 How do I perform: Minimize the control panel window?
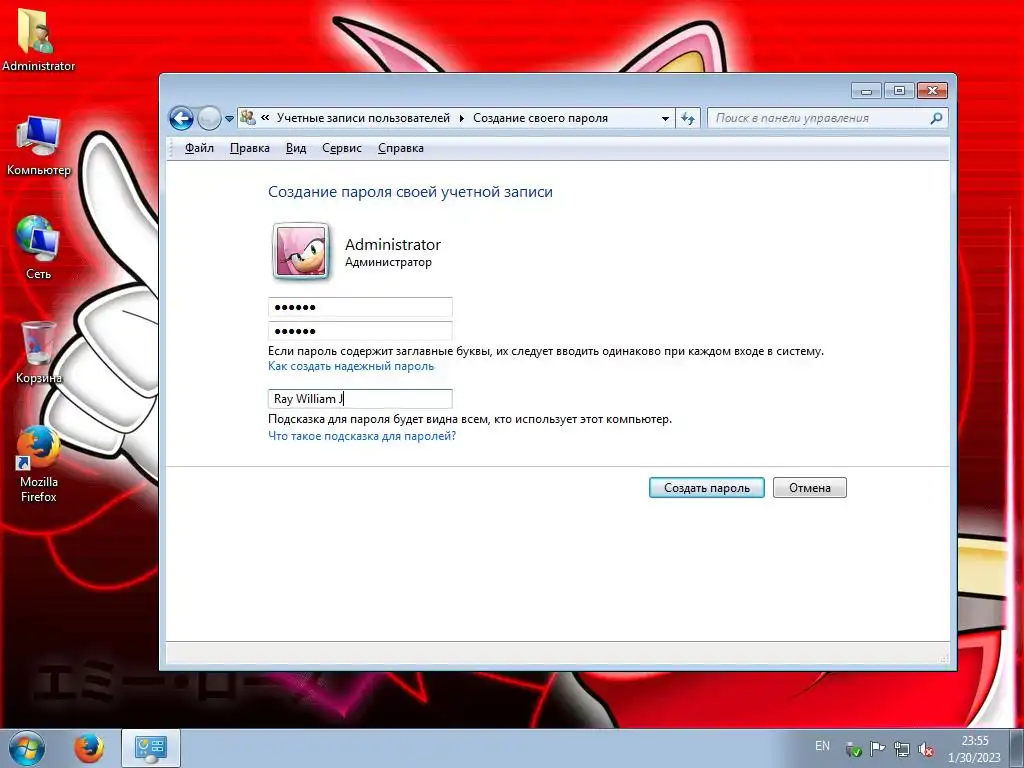point(867,90)
